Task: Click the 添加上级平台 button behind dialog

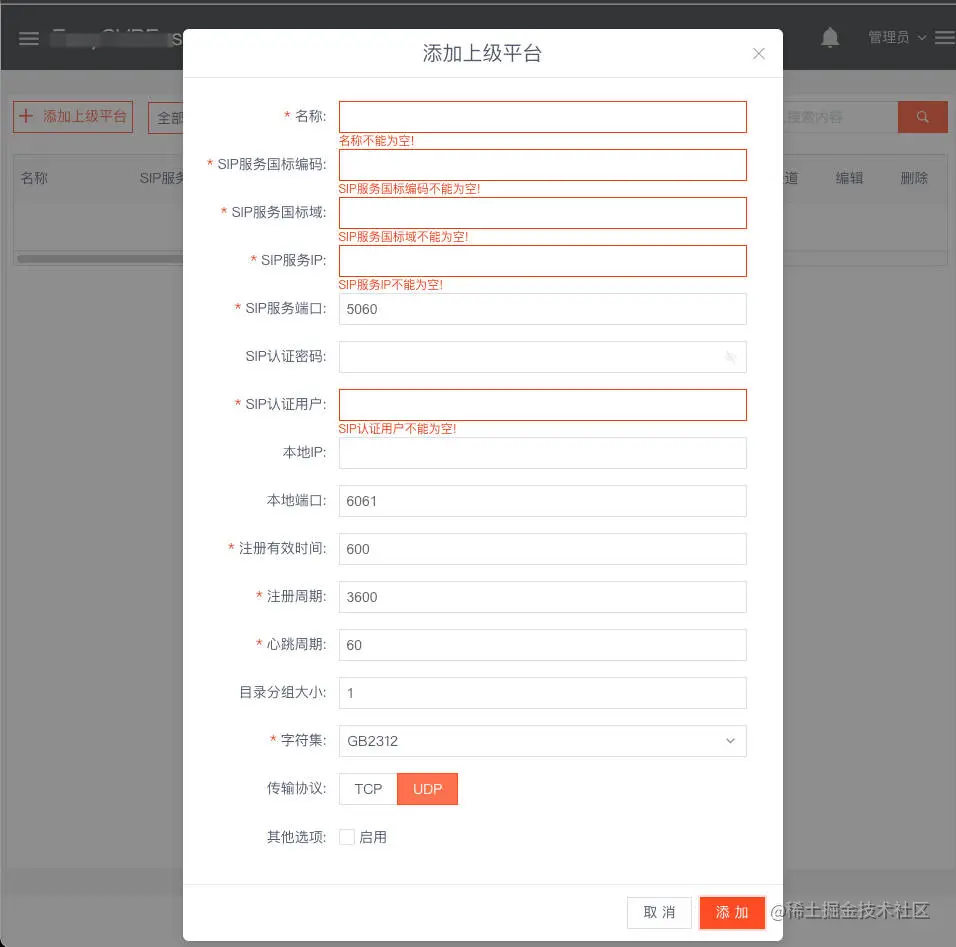Action: coord(73,116)
